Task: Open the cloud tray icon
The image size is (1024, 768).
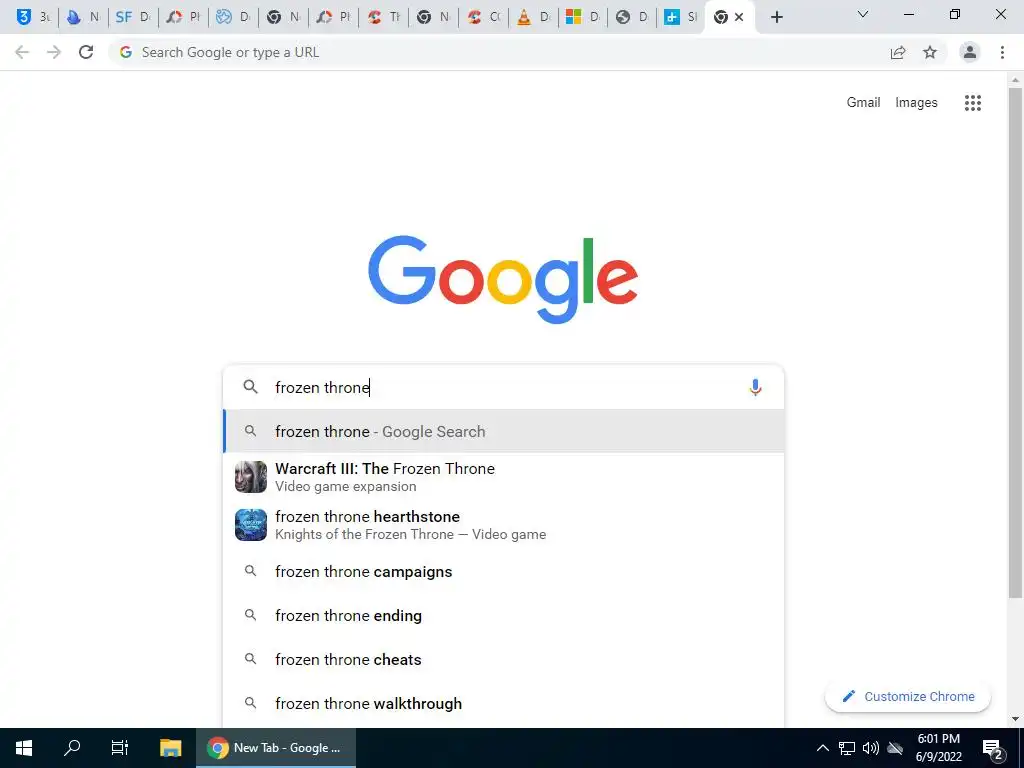Action: pyautogui.click(x=895, y=748)
